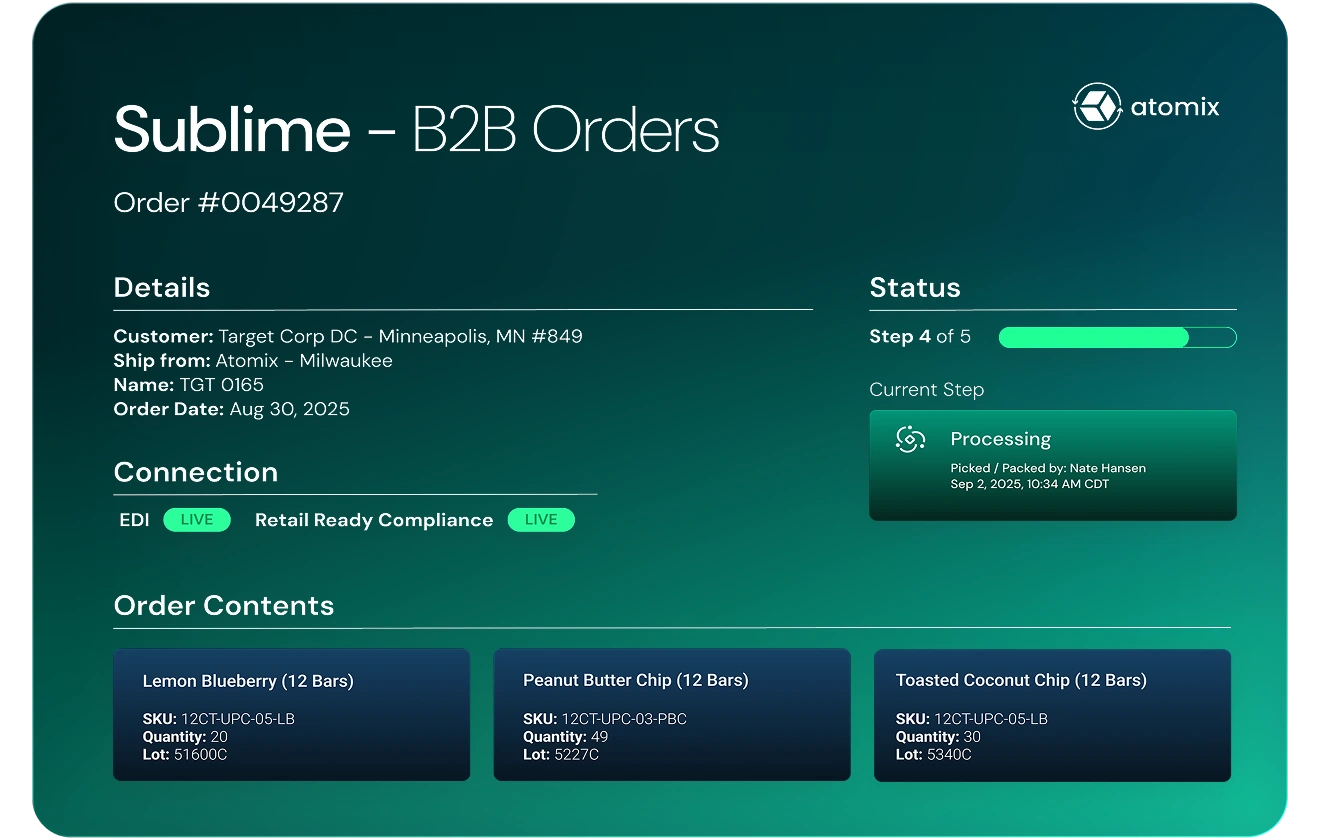This screenshot has width=1320, height=840.
Task: Select the Order Contents heading
Action: (x=224, y=606)
